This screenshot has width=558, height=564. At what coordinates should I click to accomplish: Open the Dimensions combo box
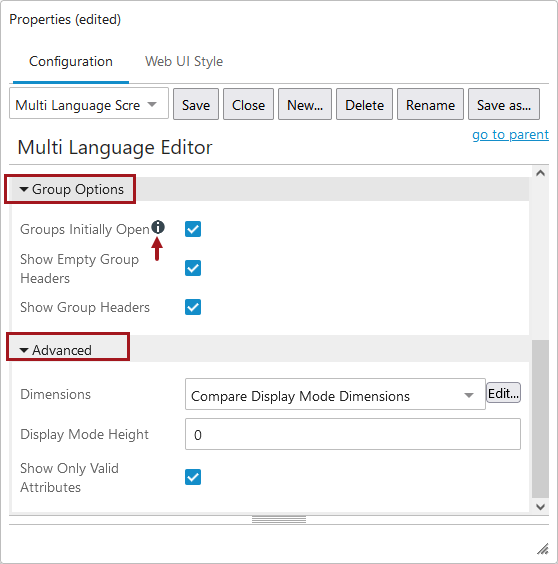point(335,394)
